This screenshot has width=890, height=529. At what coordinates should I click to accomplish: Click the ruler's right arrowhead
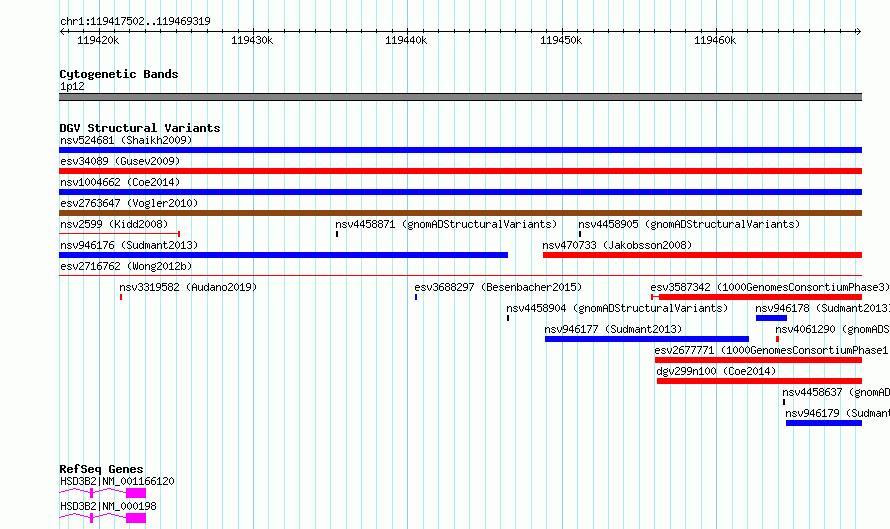859,32
